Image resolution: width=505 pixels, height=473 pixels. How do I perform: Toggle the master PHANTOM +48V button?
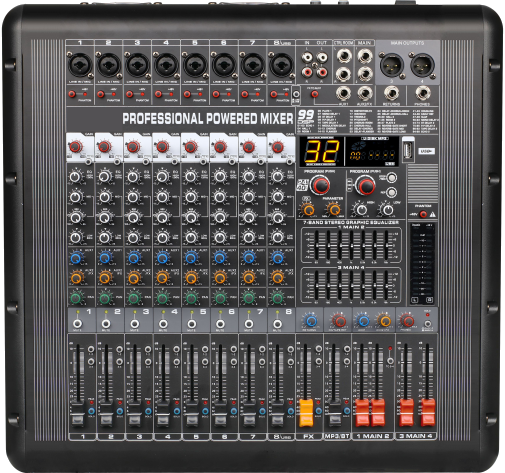(423, 214)
